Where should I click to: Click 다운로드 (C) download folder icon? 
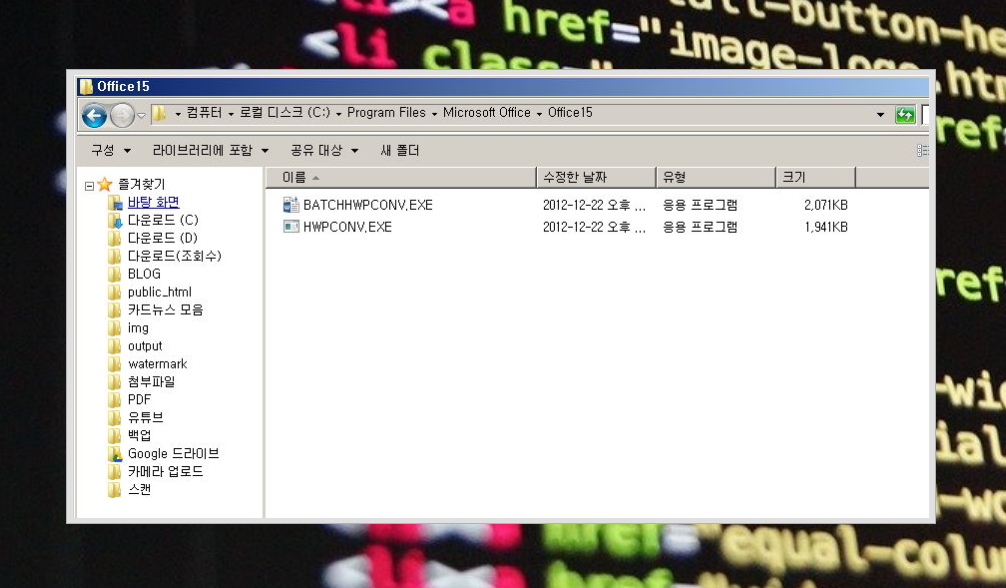[x=115, y=221]
